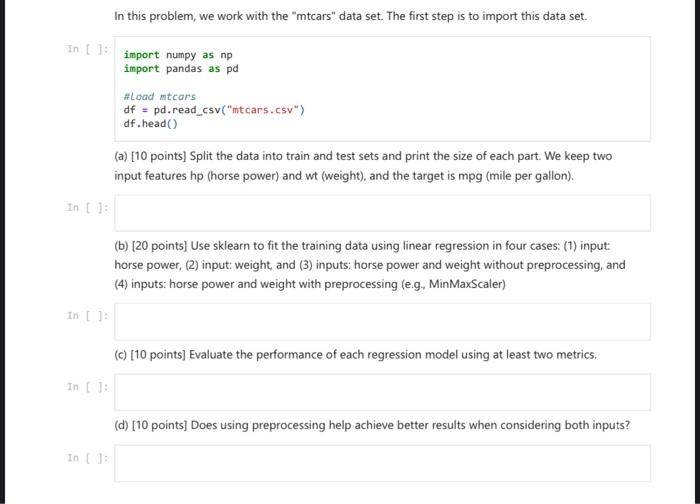Click the part (b) sklearn linear regression text
Viewport: 700px width, 504px height.
tap(370, 265)
